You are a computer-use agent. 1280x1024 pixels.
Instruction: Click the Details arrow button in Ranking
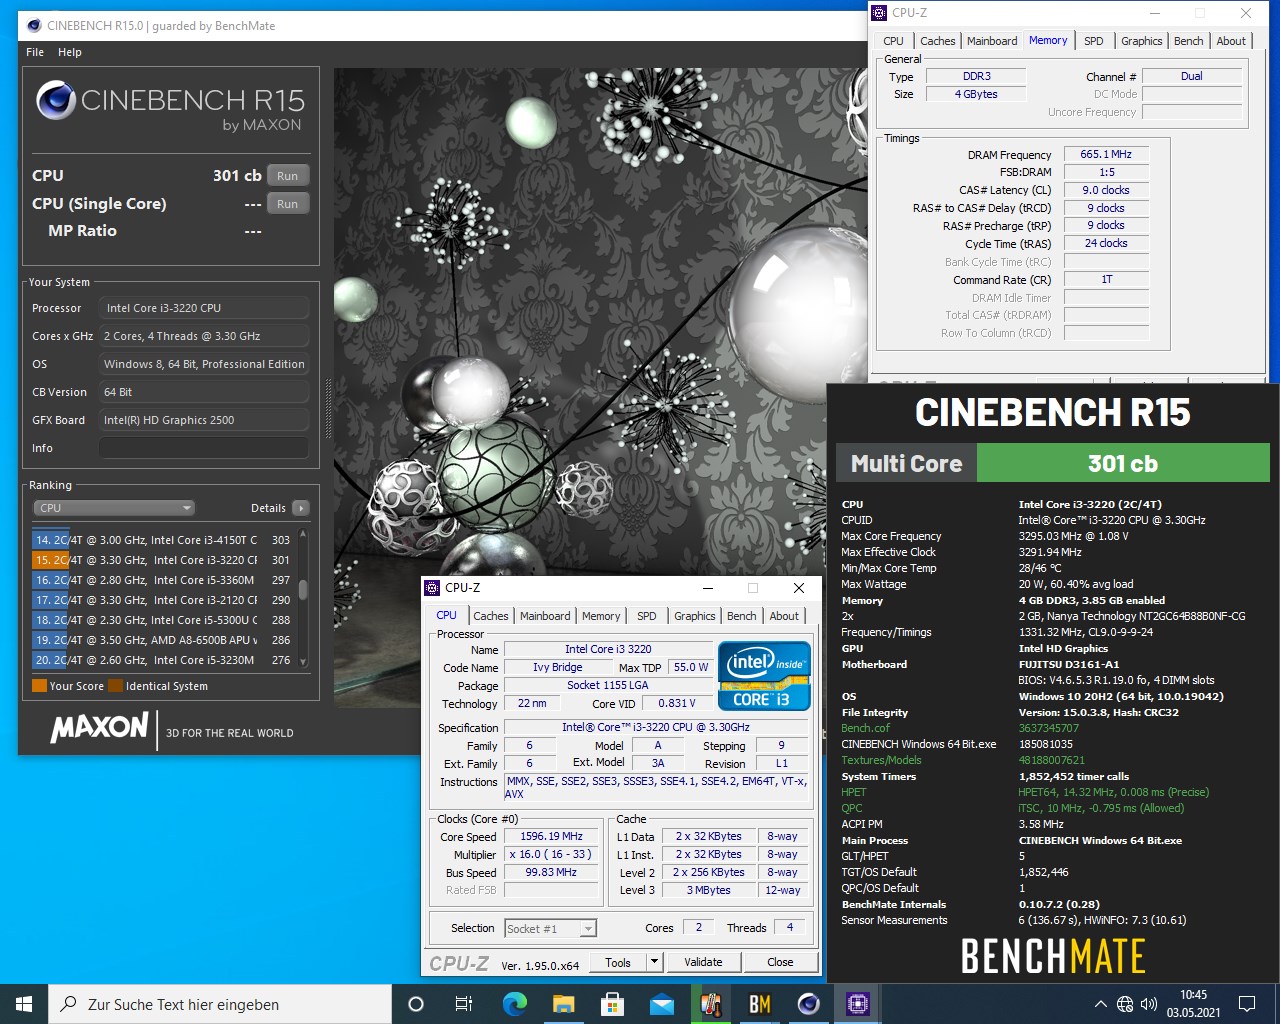301,508
